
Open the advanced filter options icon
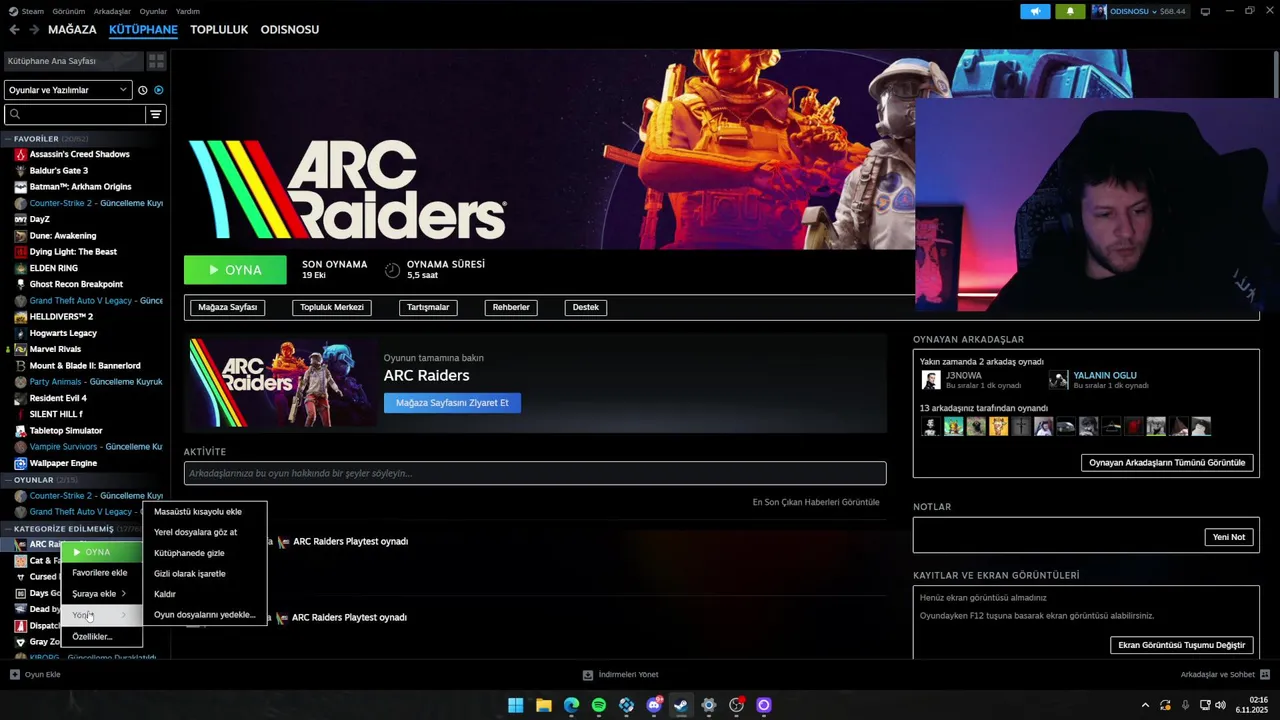(x=156, y=114)
